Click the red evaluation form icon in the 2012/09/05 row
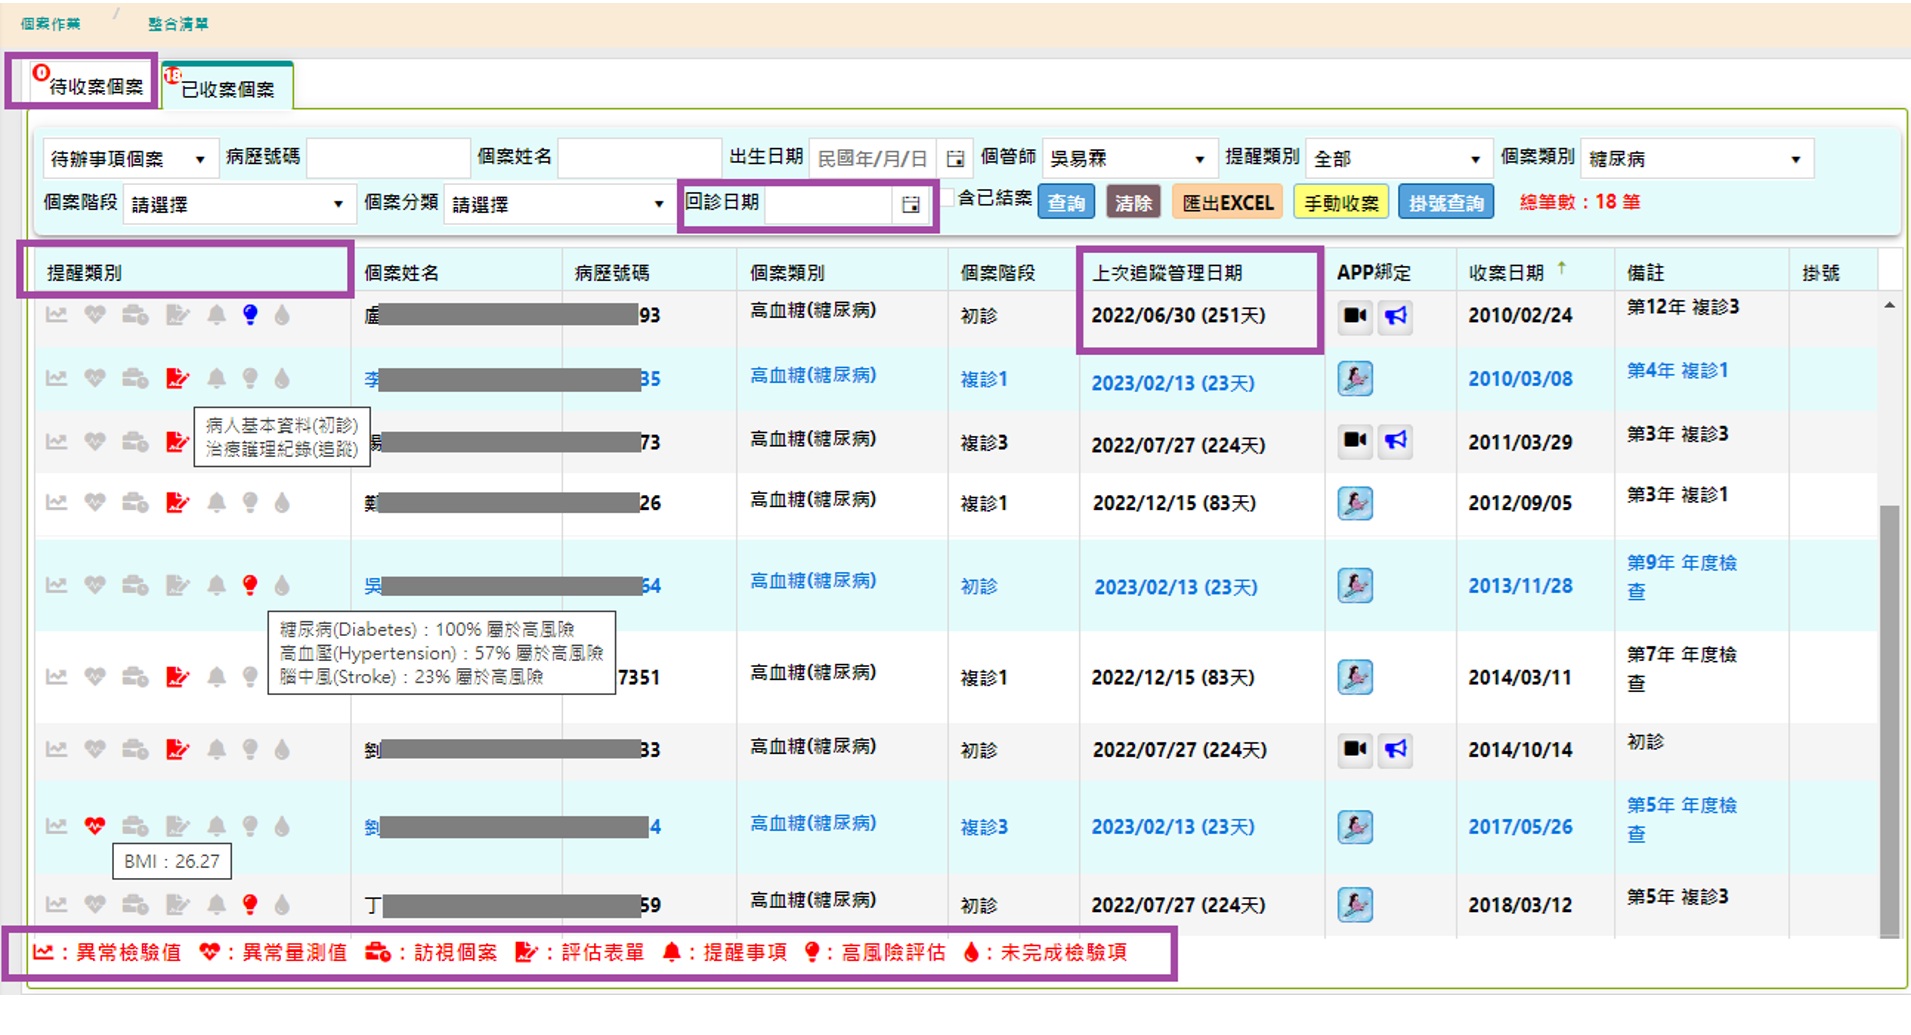Screen dimensions: 1911x1035 pos(177,502)
